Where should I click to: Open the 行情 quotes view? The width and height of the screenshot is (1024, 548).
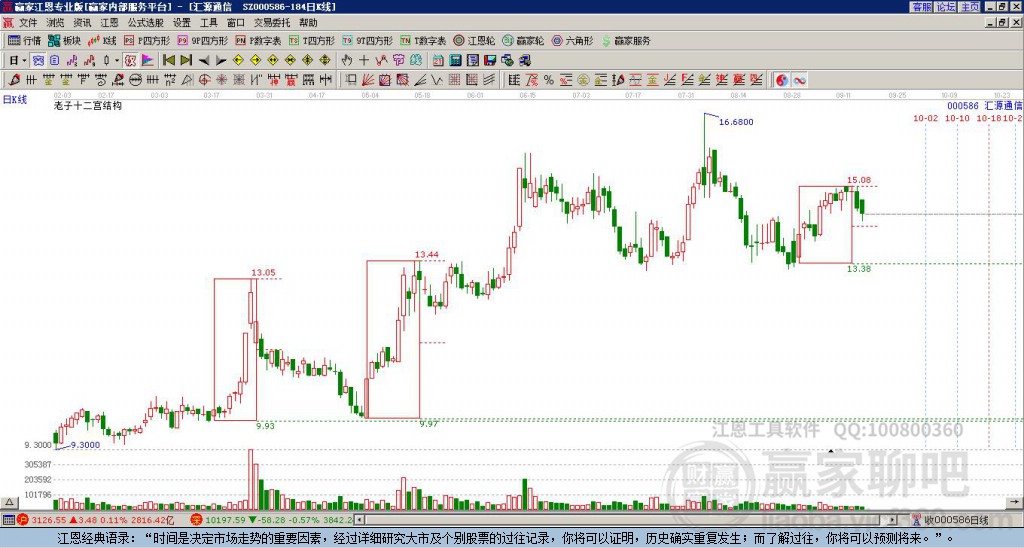coord(25,40)
